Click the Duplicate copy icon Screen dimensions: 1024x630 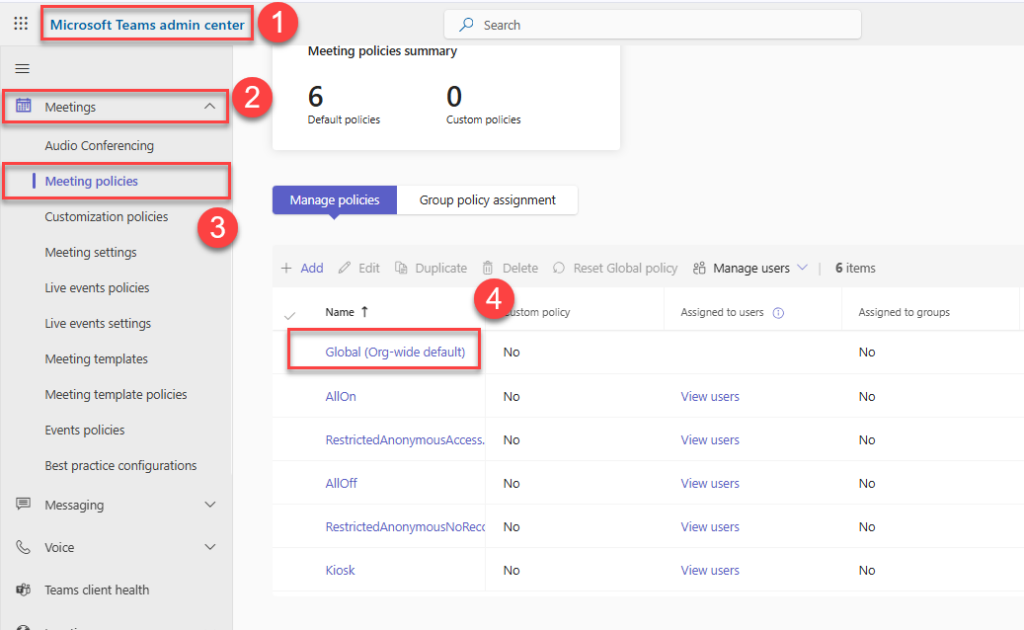coord(401,268)
